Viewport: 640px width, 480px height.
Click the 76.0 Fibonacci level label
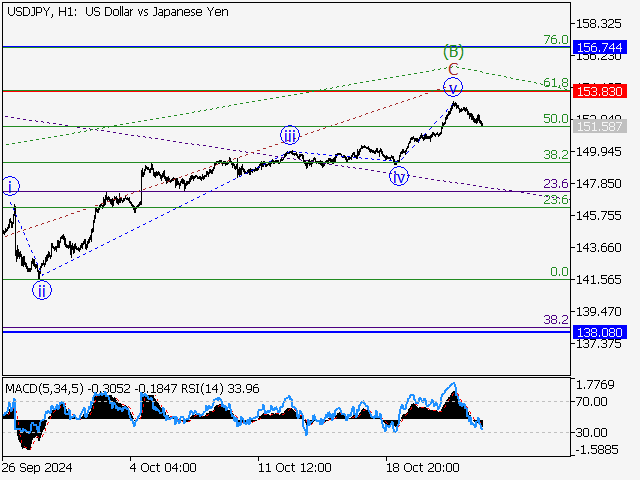click(556, 40)
